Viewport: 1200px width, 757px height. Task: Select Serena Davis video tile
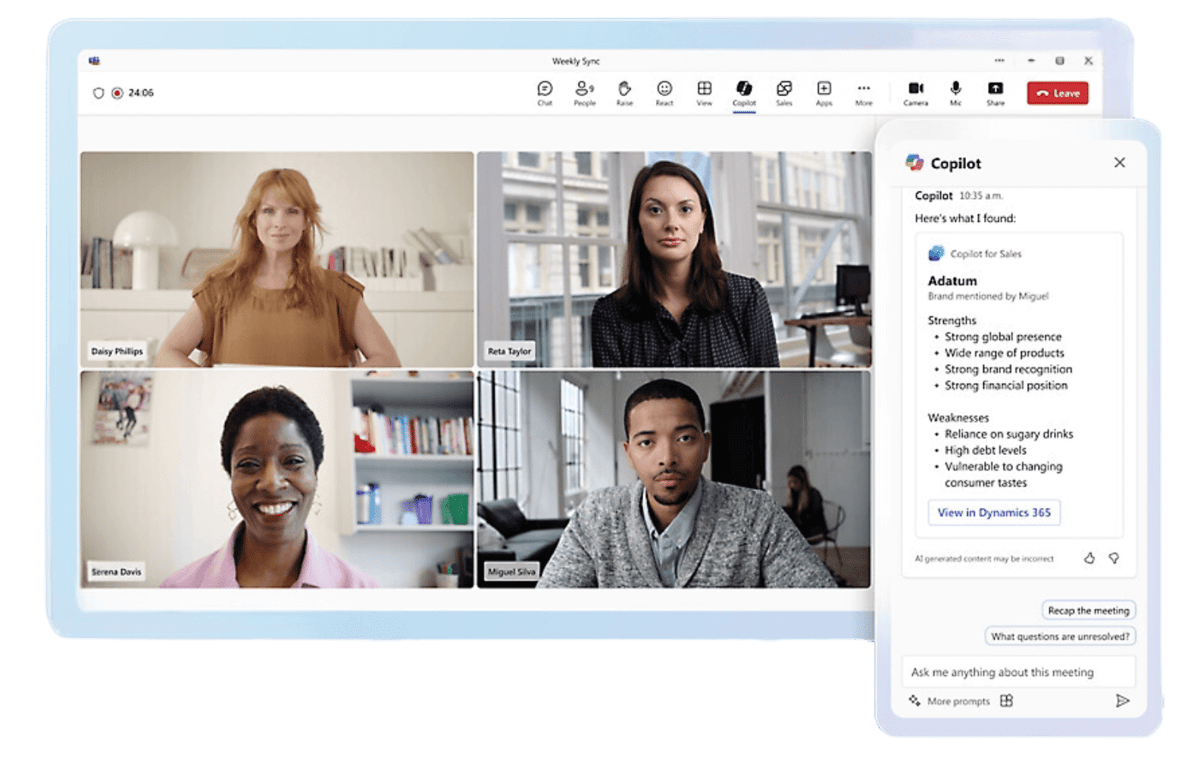pyautogui.click(x=277, y=479)
